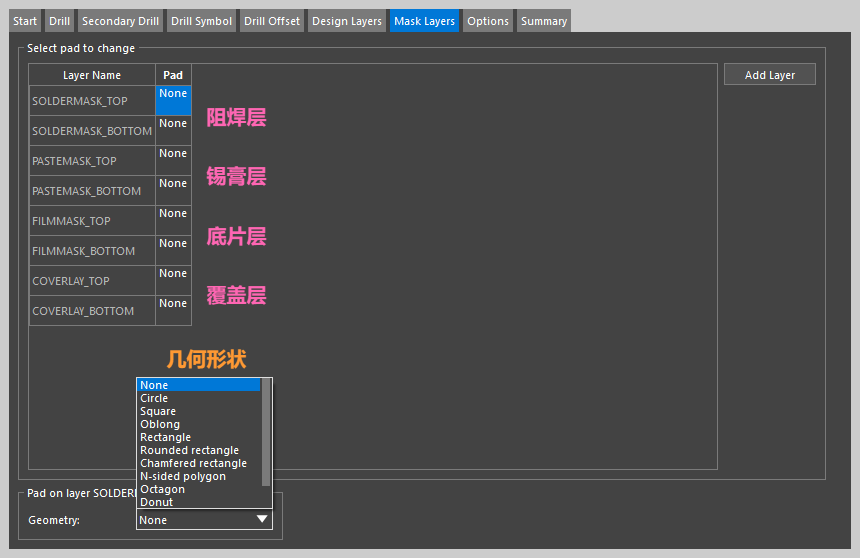Click the COVERLAY_BOTTOM pad cell
The width and height of the screenshot is (860, 558).
point(173,310)
